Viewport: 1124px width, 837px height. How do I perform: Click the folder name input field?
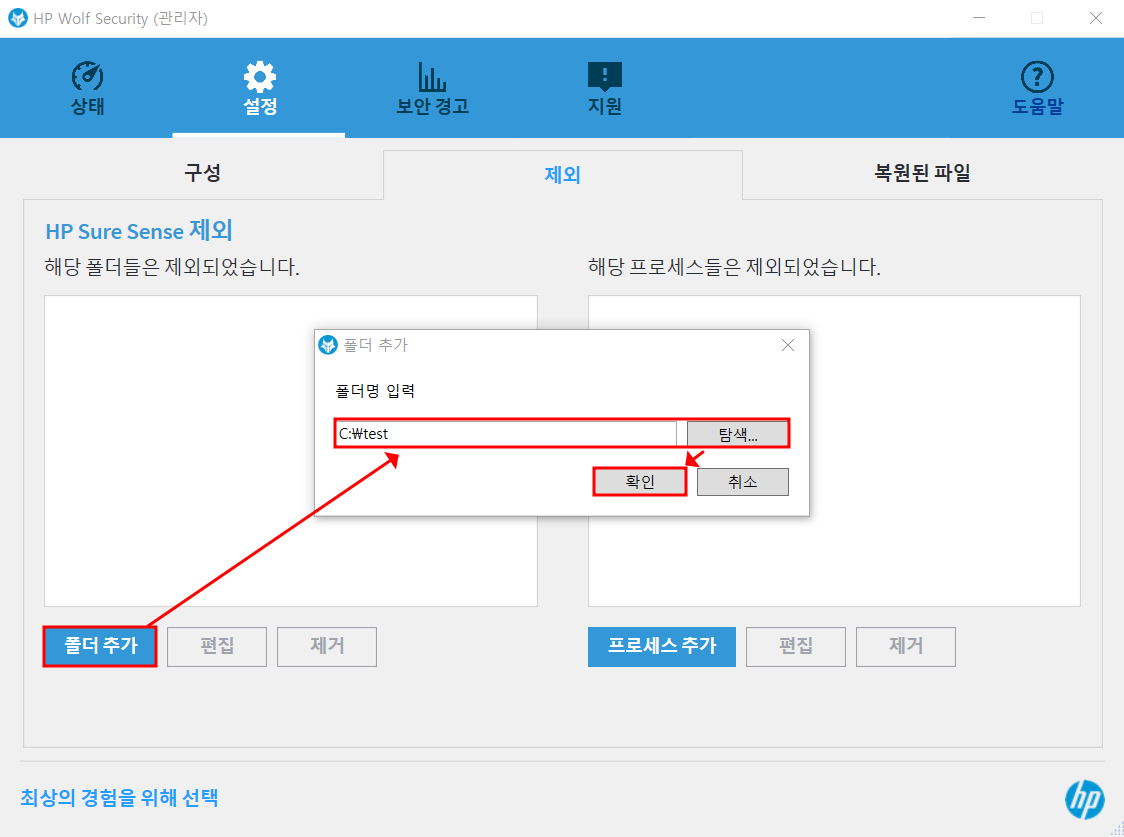[x=506, y=434]
